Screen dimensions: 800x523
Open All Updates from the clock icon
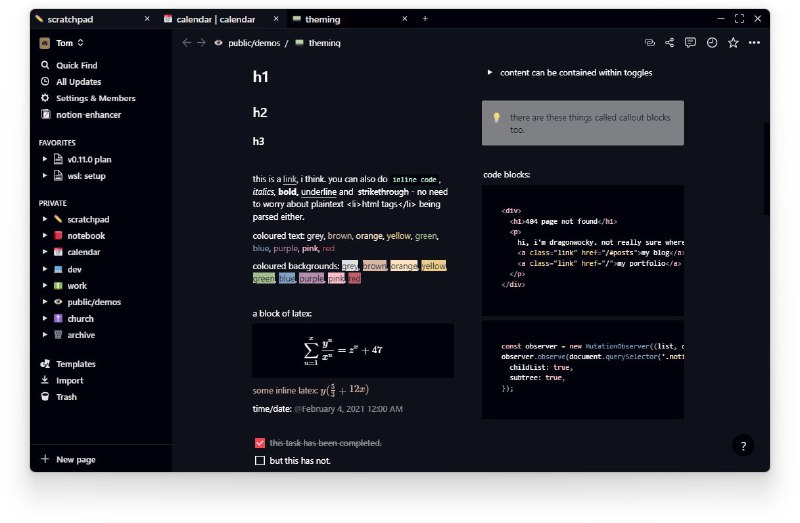[x=45, y=82]
